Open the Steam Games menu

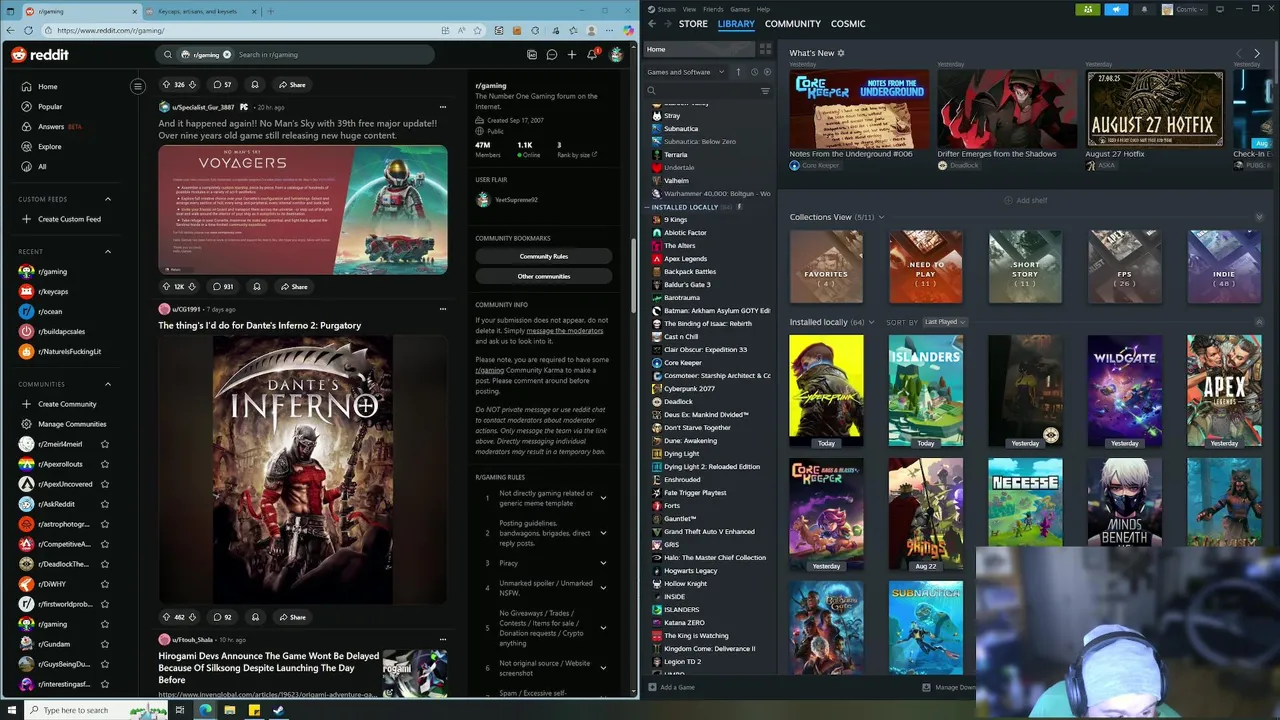[740, 9]
